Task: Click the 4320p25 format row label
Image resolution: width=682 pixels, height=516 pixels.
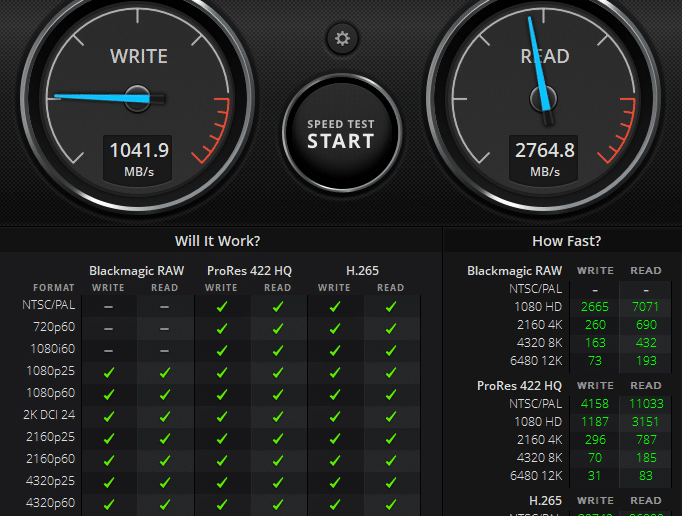Action: (50, 480)
